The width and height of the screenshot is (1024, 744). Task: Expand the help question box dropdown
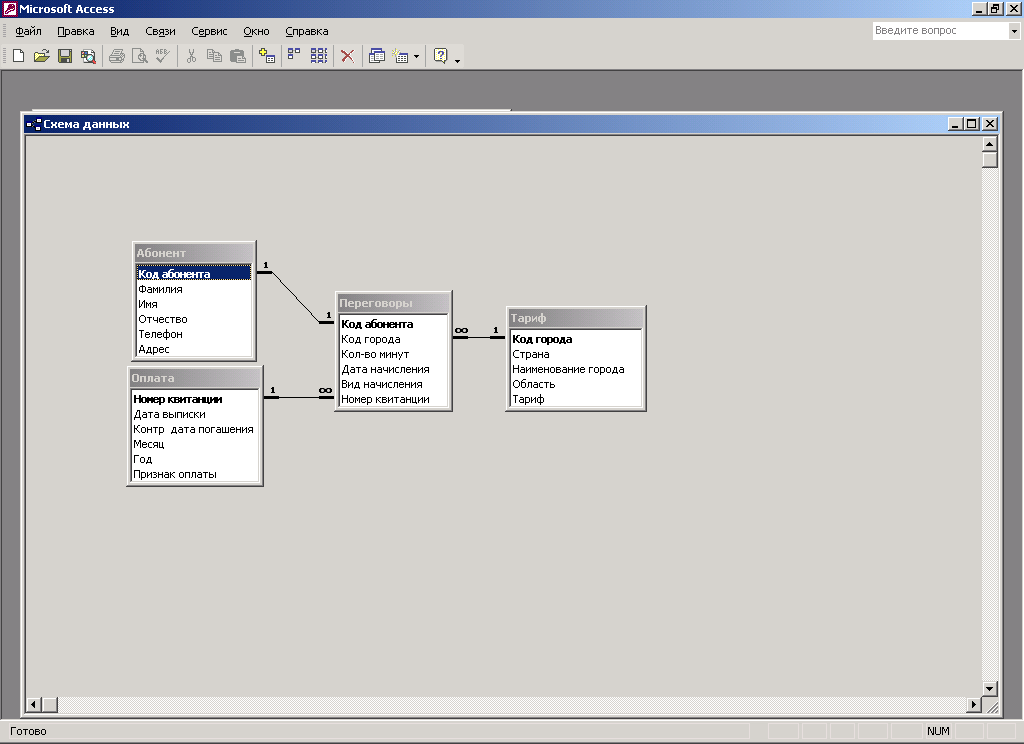[x=1013, y=31]
